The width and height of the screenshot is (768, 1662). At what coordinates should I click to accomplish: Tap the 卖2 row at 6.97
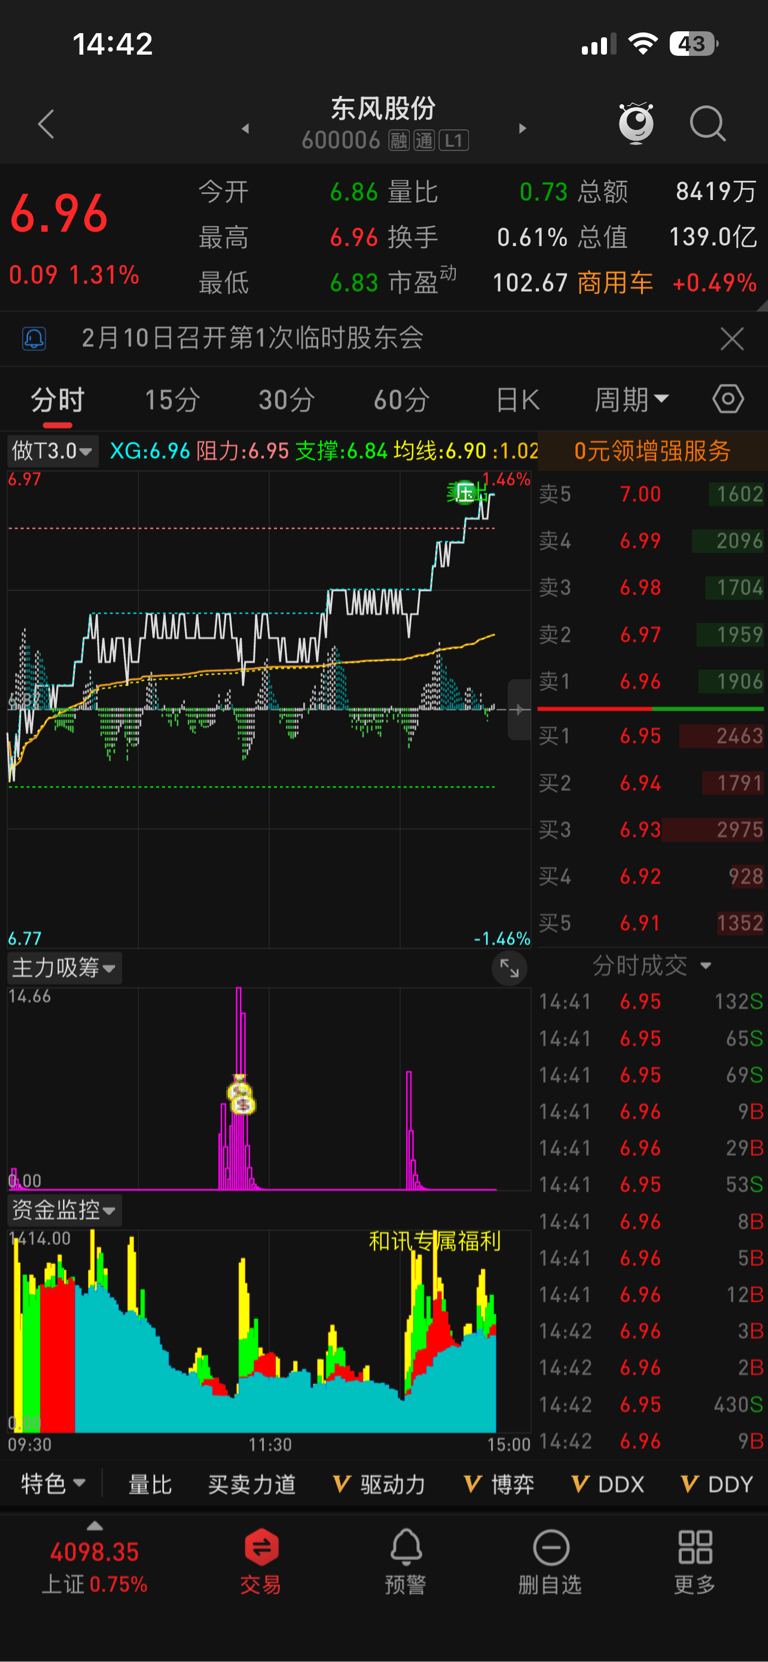[651, 635]
